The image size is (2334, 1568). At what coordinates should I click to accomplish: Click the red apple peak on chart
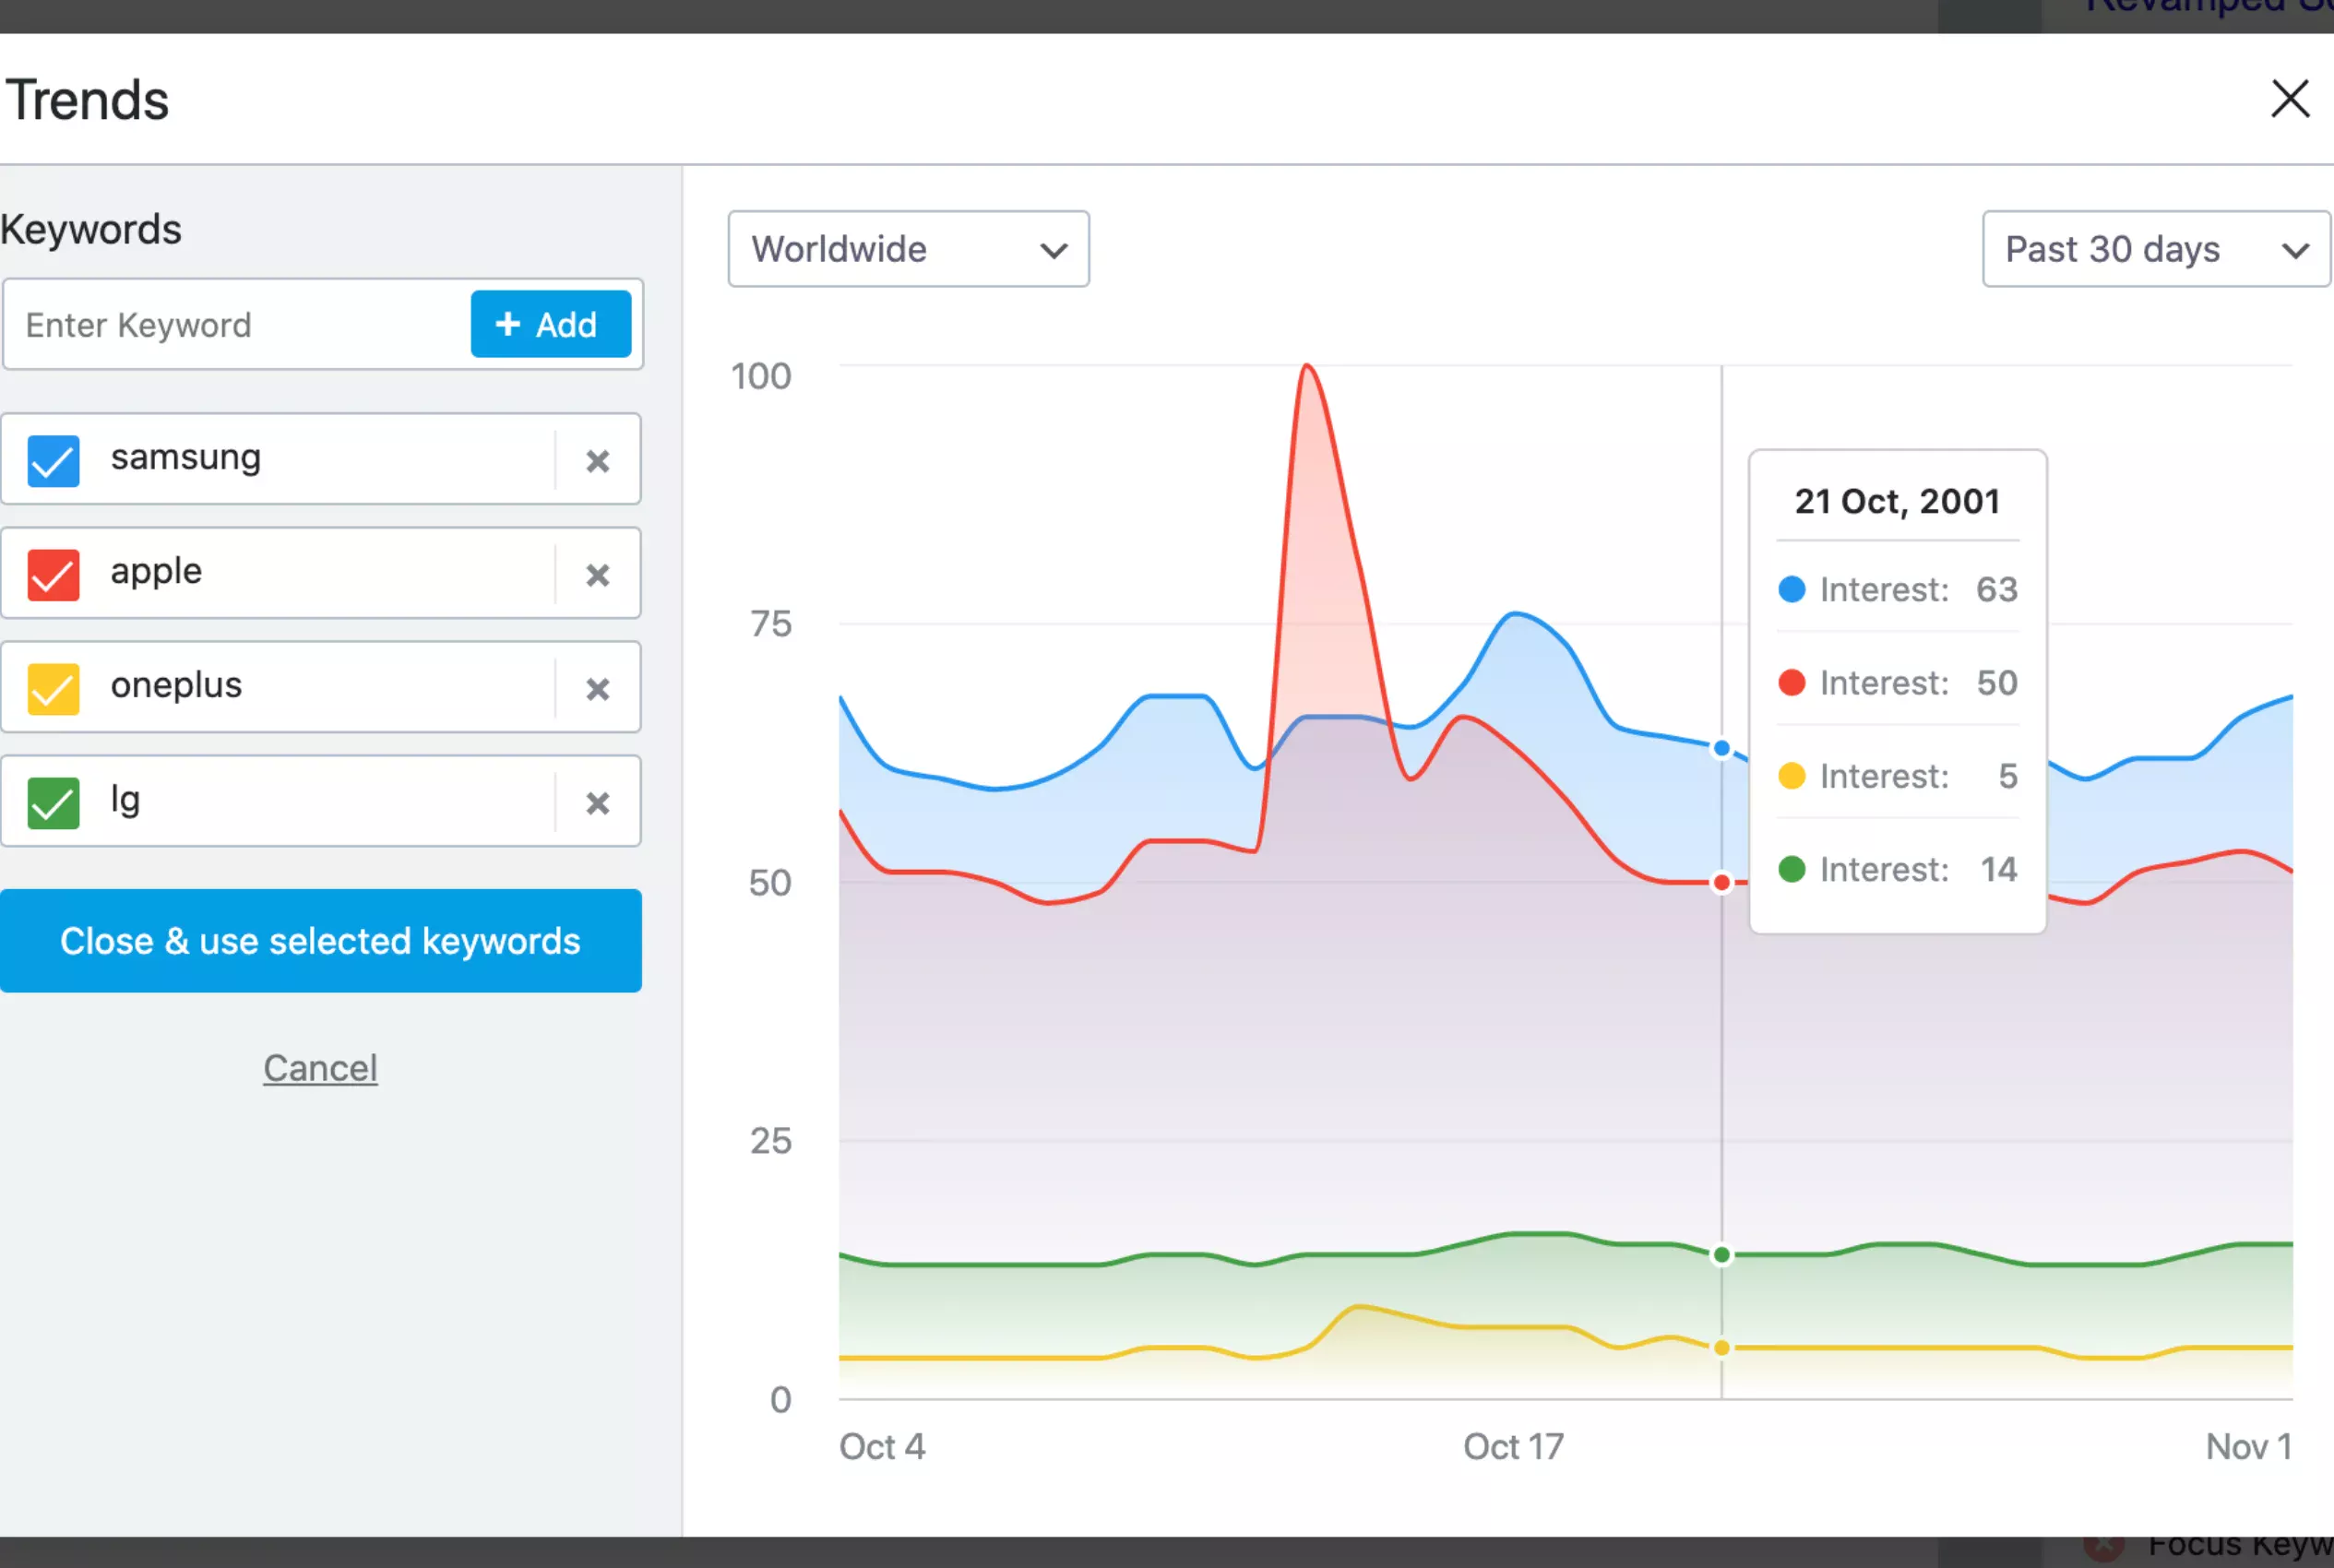coord(1307,367)
